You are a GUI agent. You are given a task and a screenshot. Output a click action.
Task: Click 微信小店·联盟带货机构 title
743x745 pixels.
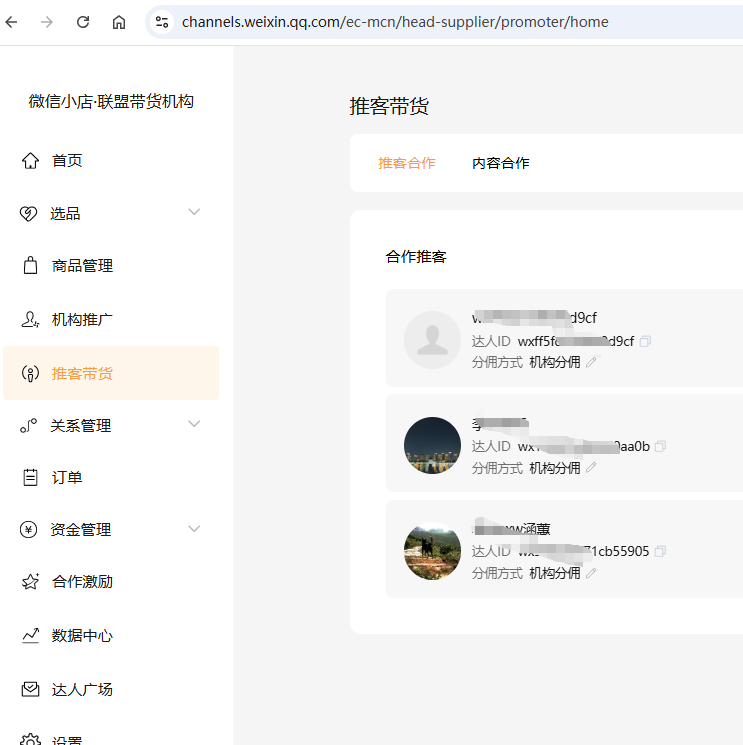click(x=111, y=101)
